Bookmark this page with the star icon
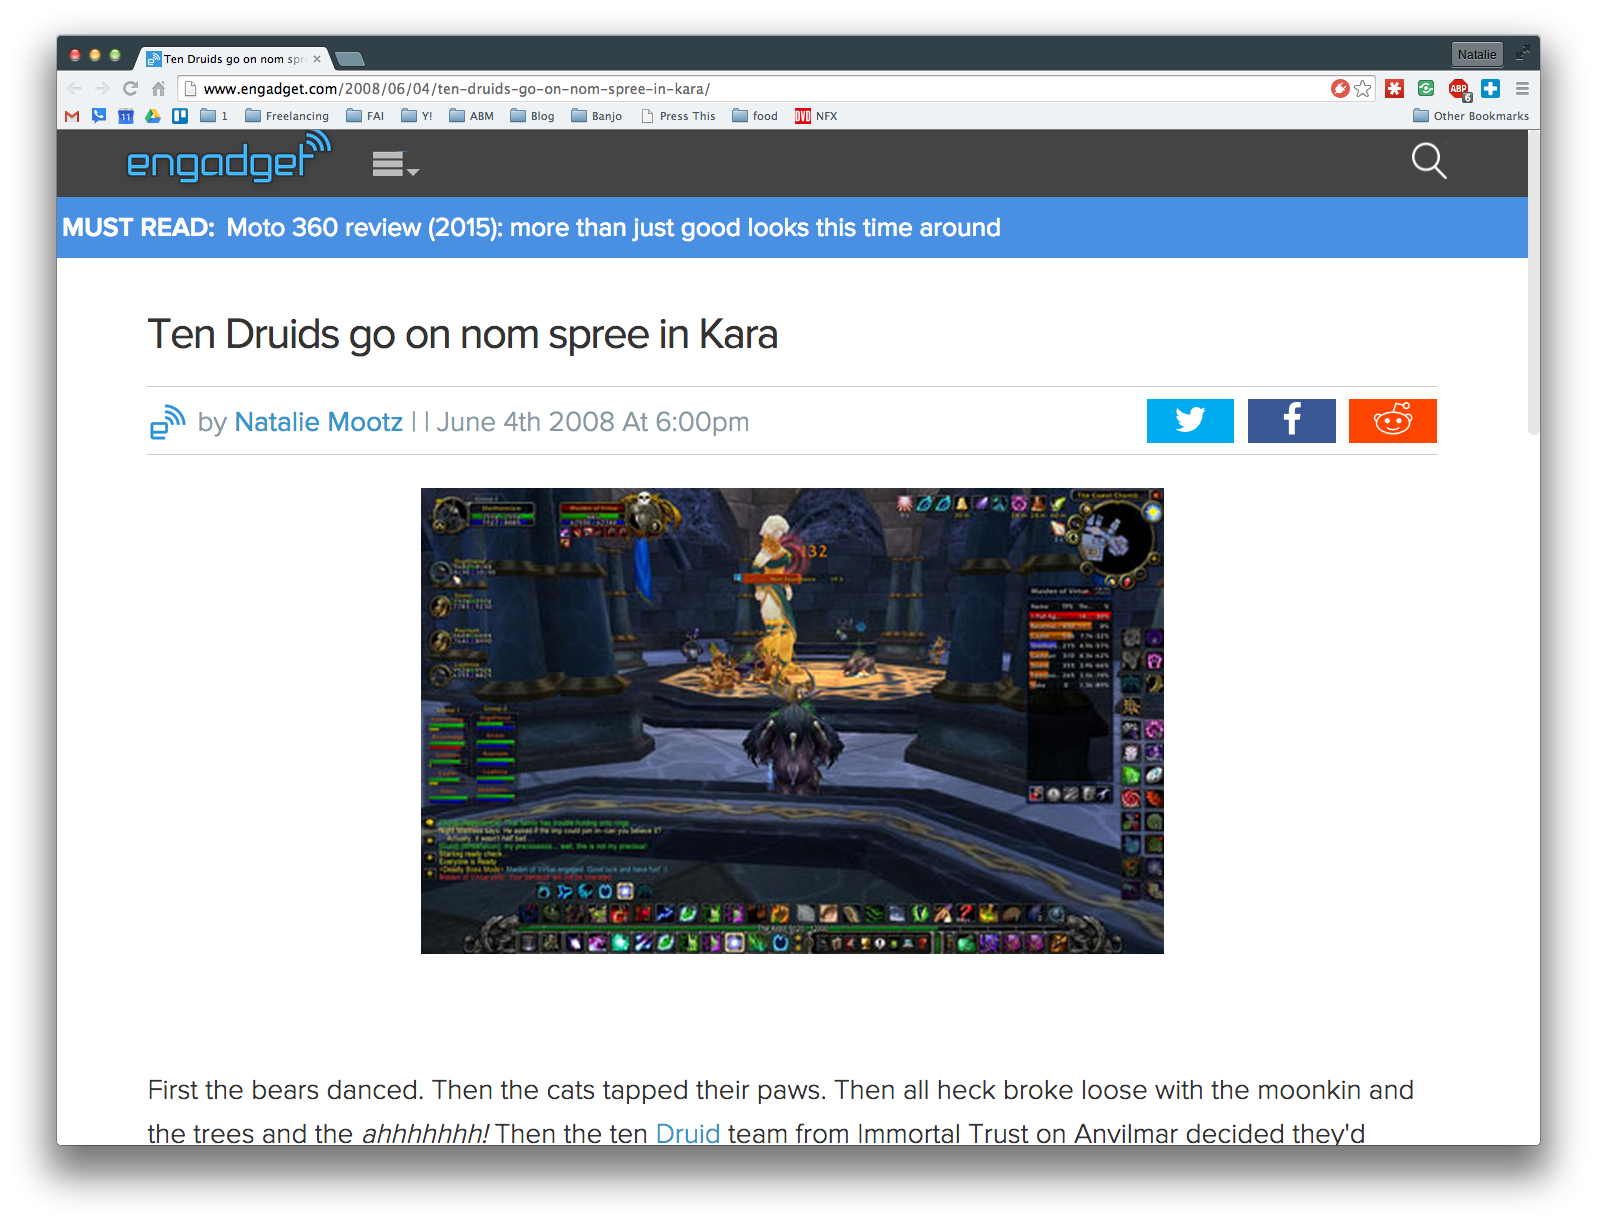Image resolution: width=1597 pixels, height=1224 pixels. click(x=1363, y=88)
